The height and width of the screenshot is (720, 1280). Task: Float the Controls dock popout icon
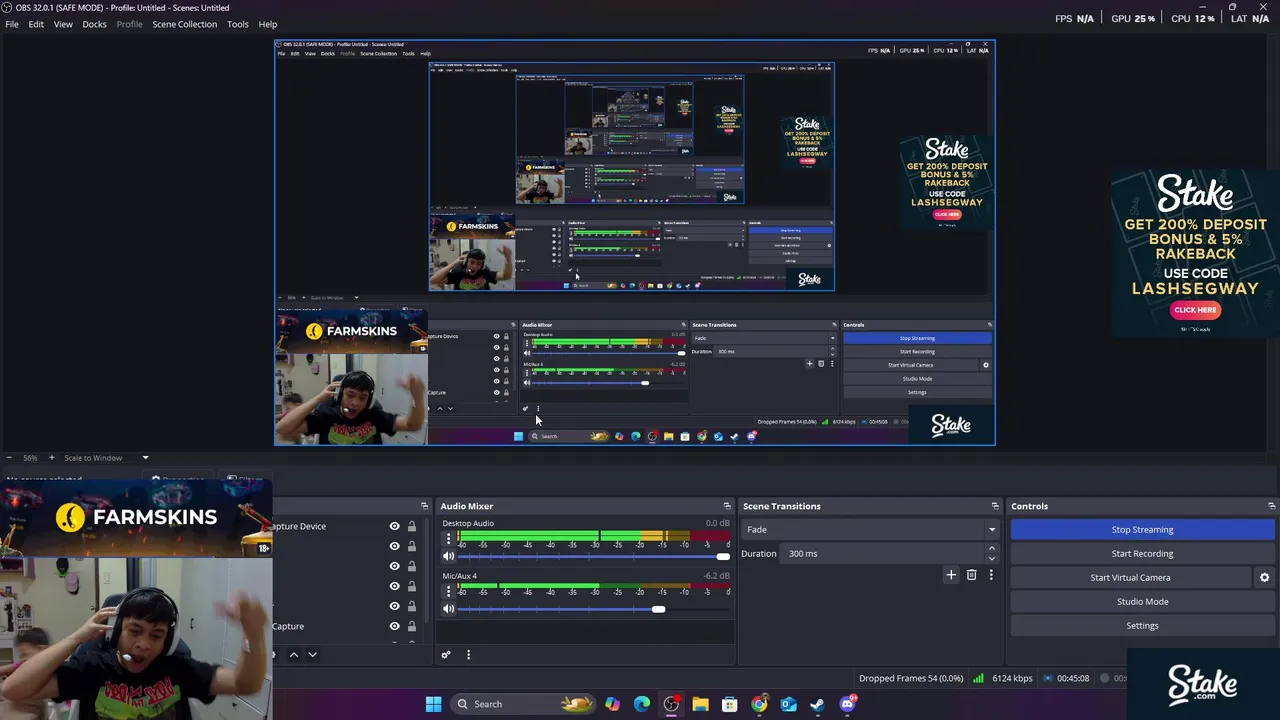[x=1272, y=506]
